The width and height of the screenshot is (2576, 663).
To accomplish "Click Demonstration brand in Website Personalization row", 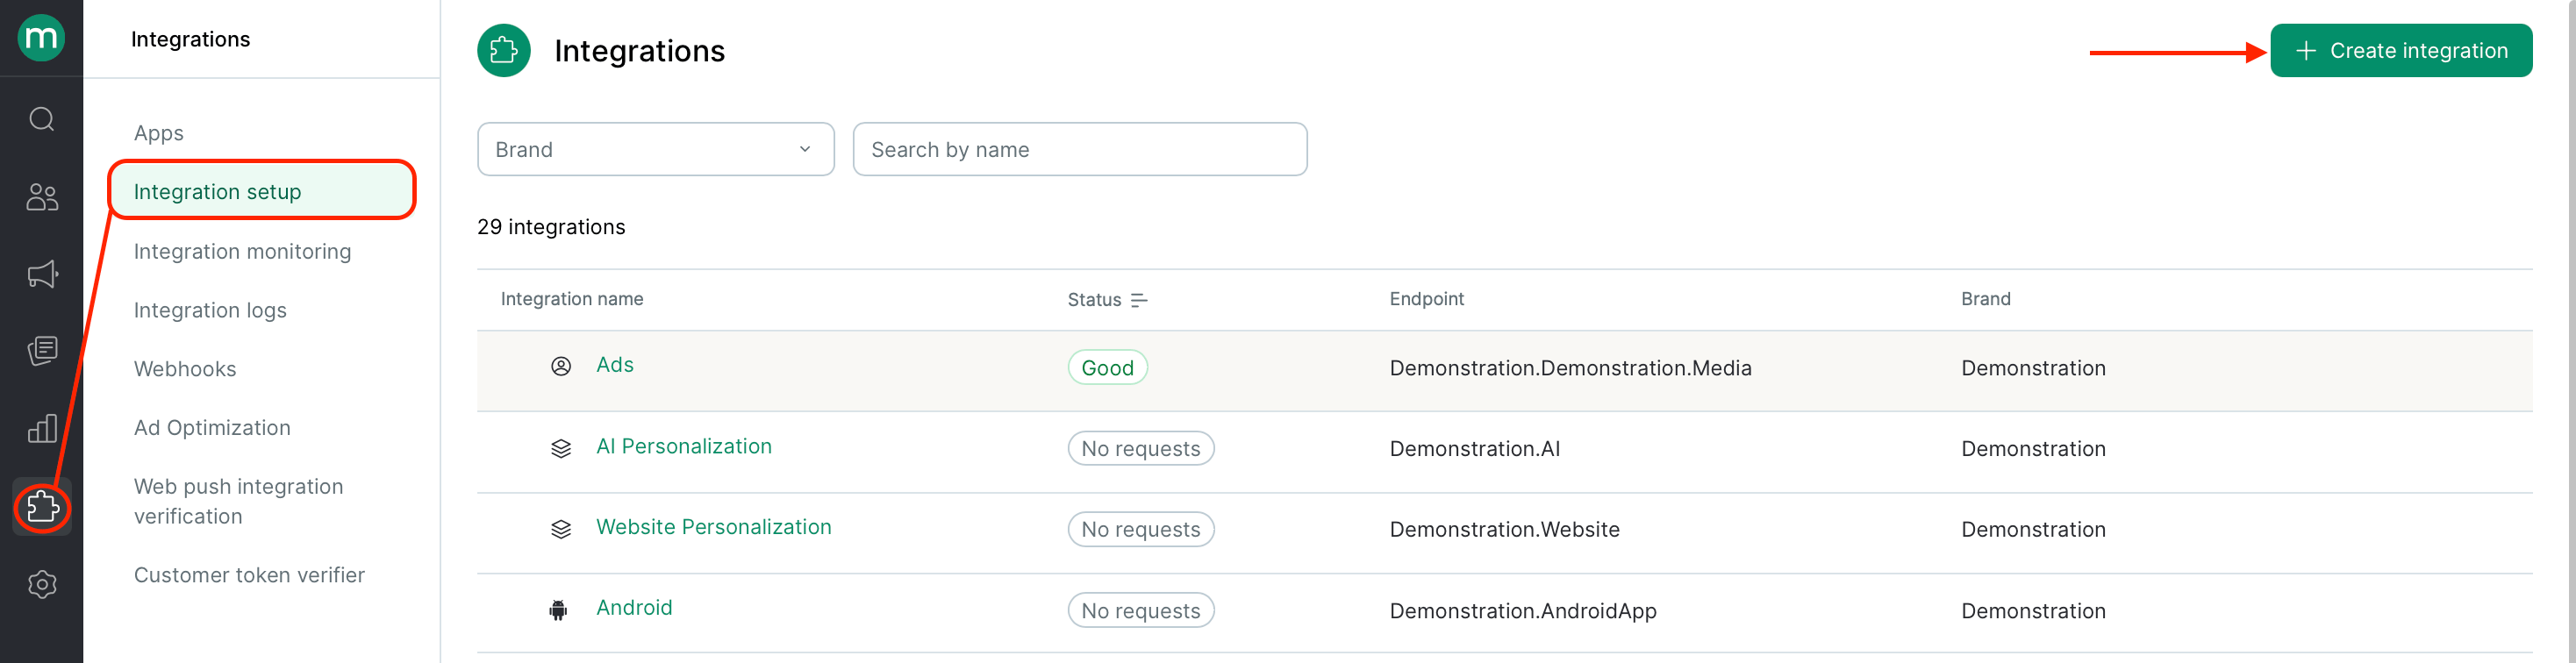I will pyautogui.click(x=2033, y=530).
